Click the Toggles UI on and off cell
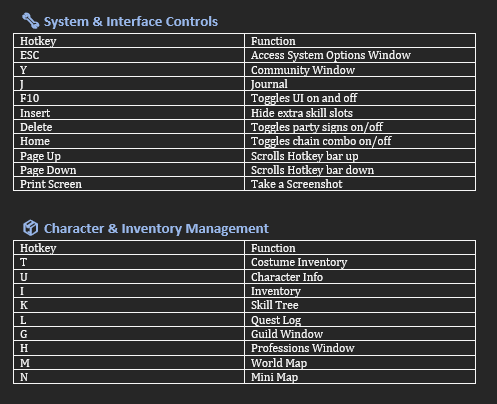Viewport: 497px width, 404px height. (x=360, y=98)
